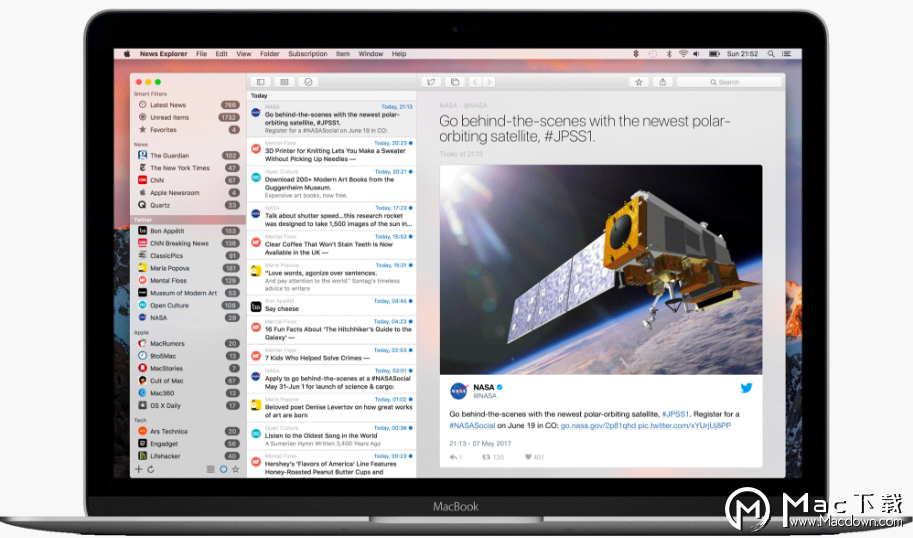Click the Twitter bird toolbar button

[x=431, y=82]
